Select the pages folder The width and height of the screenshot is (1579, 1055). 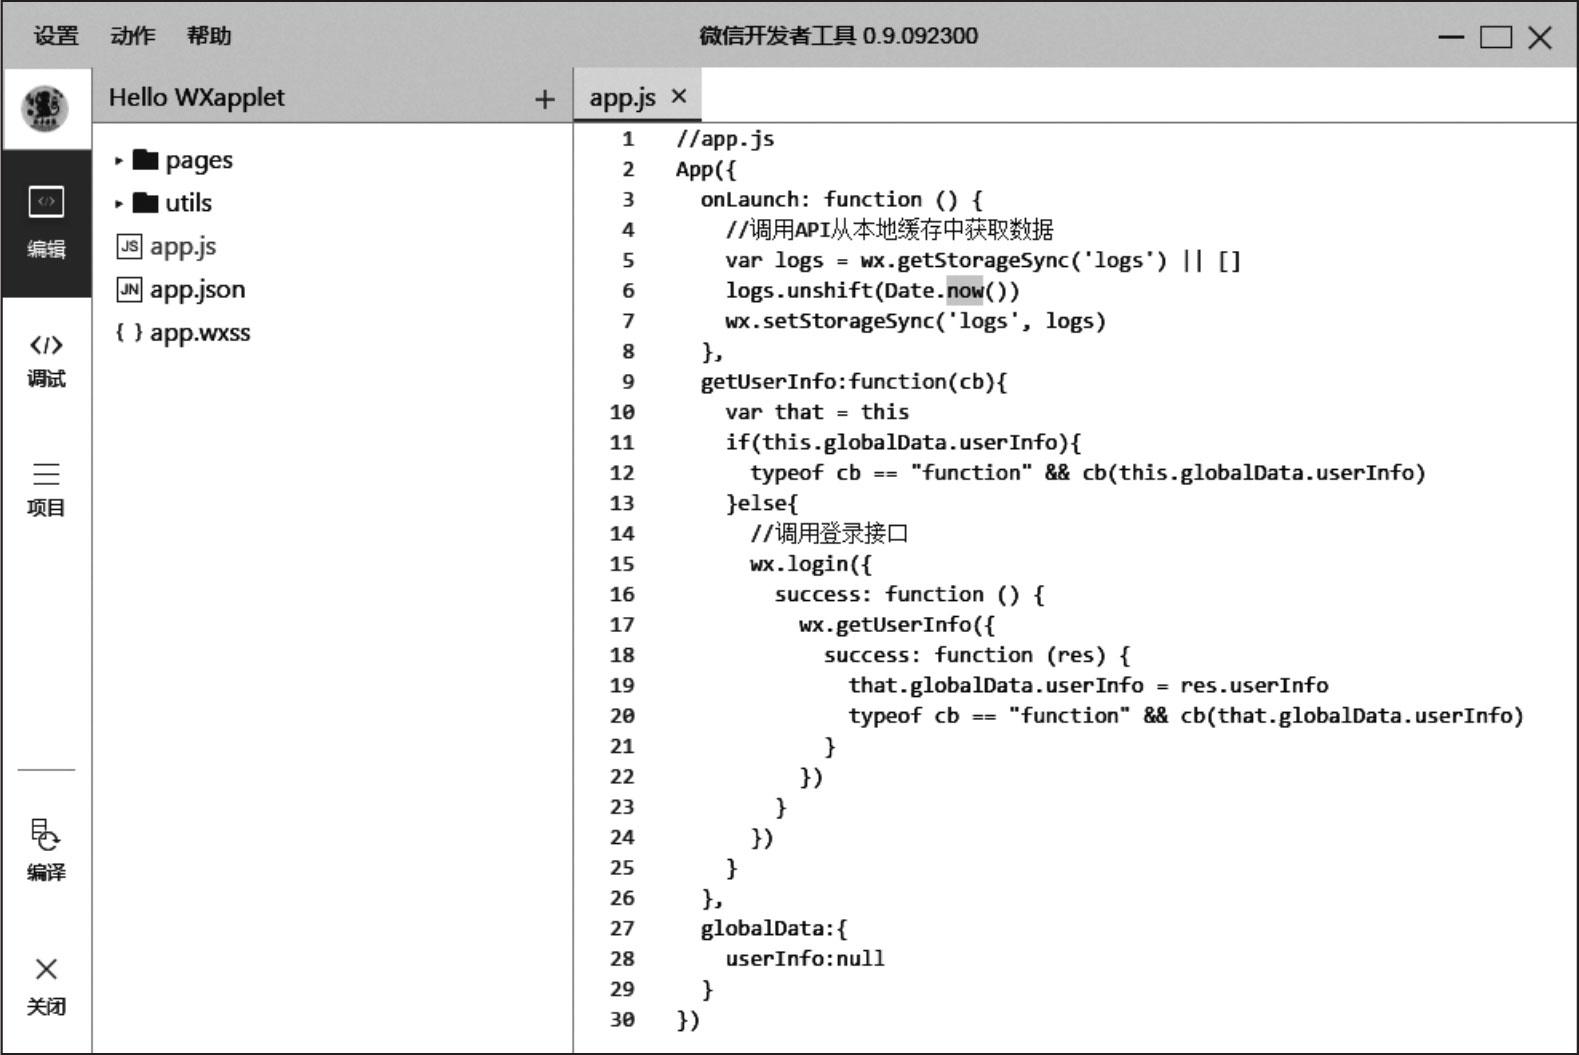click(x=183, y=160)
